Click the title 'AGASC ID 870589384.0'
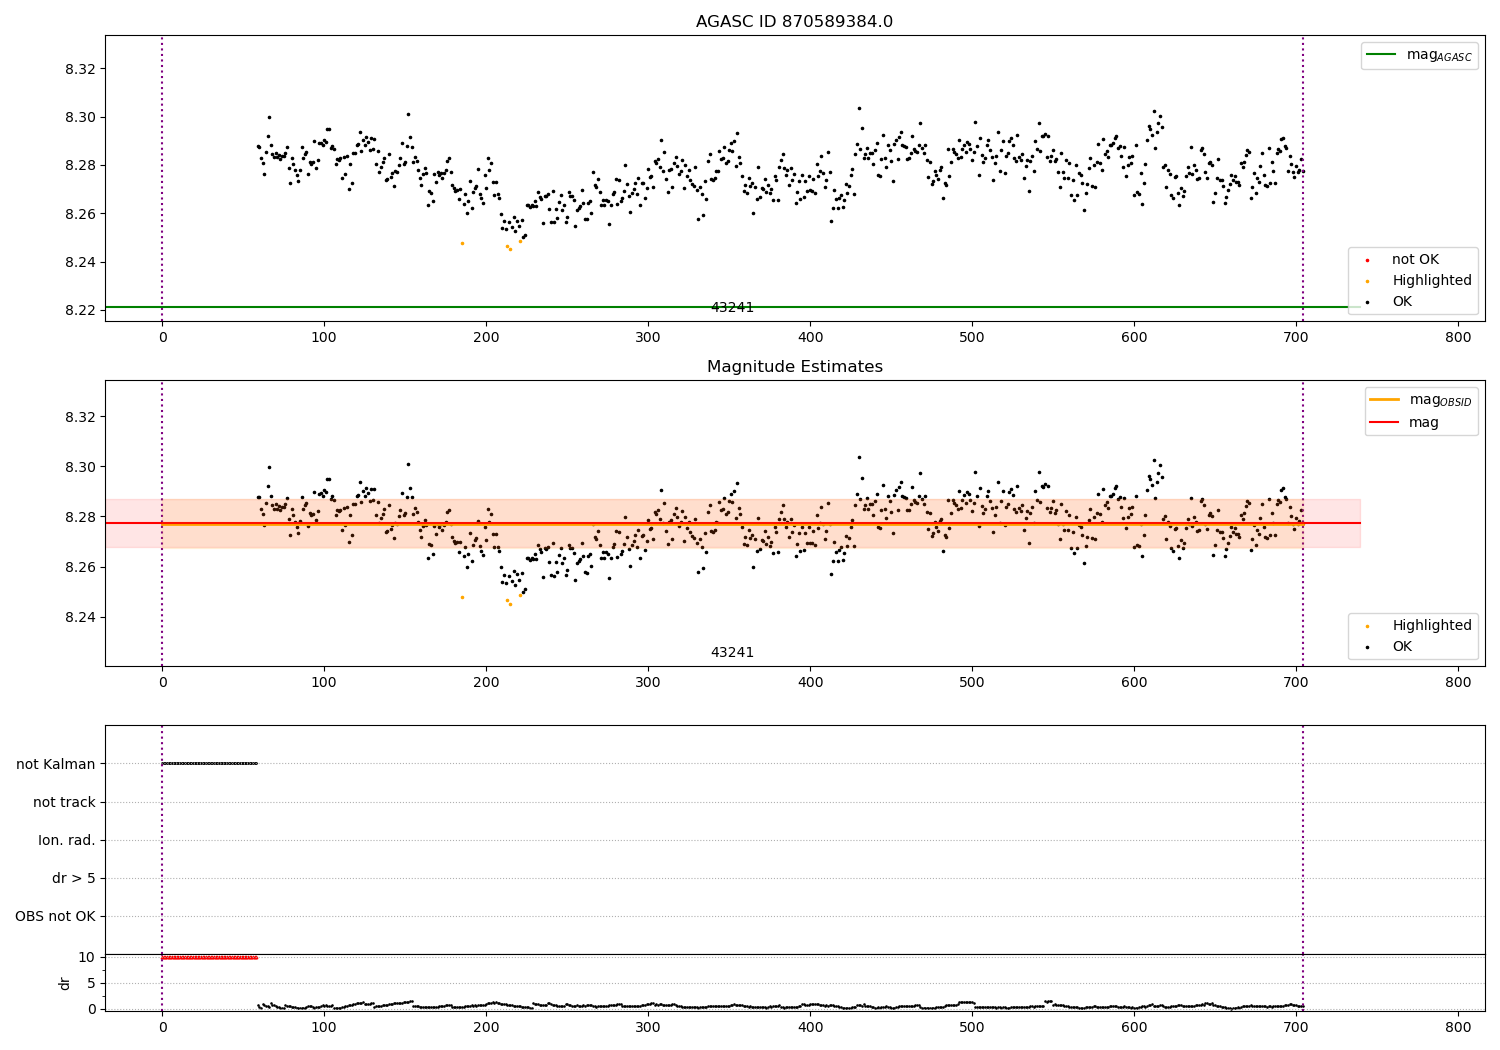The image size is (1500, 1050). point(794,22)
